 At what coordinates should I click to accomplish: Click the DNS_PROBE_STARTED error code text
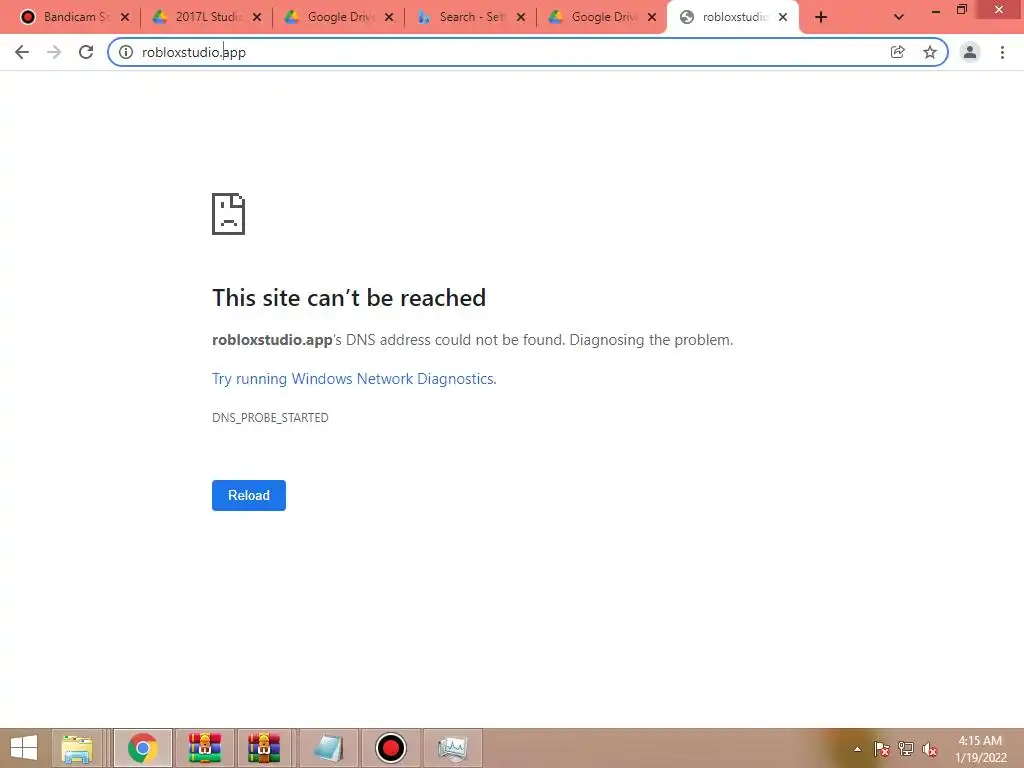(x=270, y=417)
